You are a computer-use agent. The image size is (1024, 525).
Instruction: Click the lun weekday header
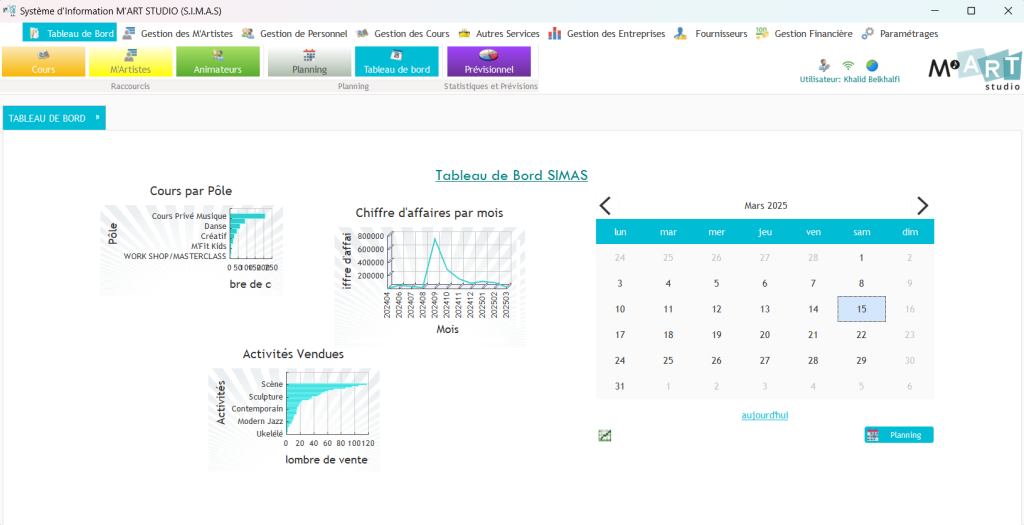click(x=620, y=232)
